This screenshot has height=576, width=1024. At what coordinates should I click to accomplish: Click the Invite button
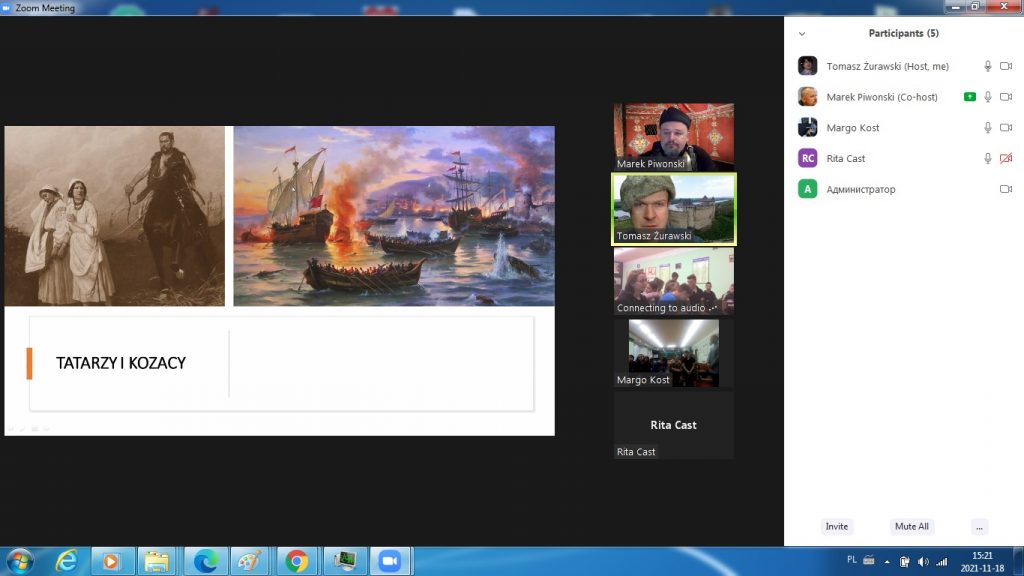tap(837, 526)
